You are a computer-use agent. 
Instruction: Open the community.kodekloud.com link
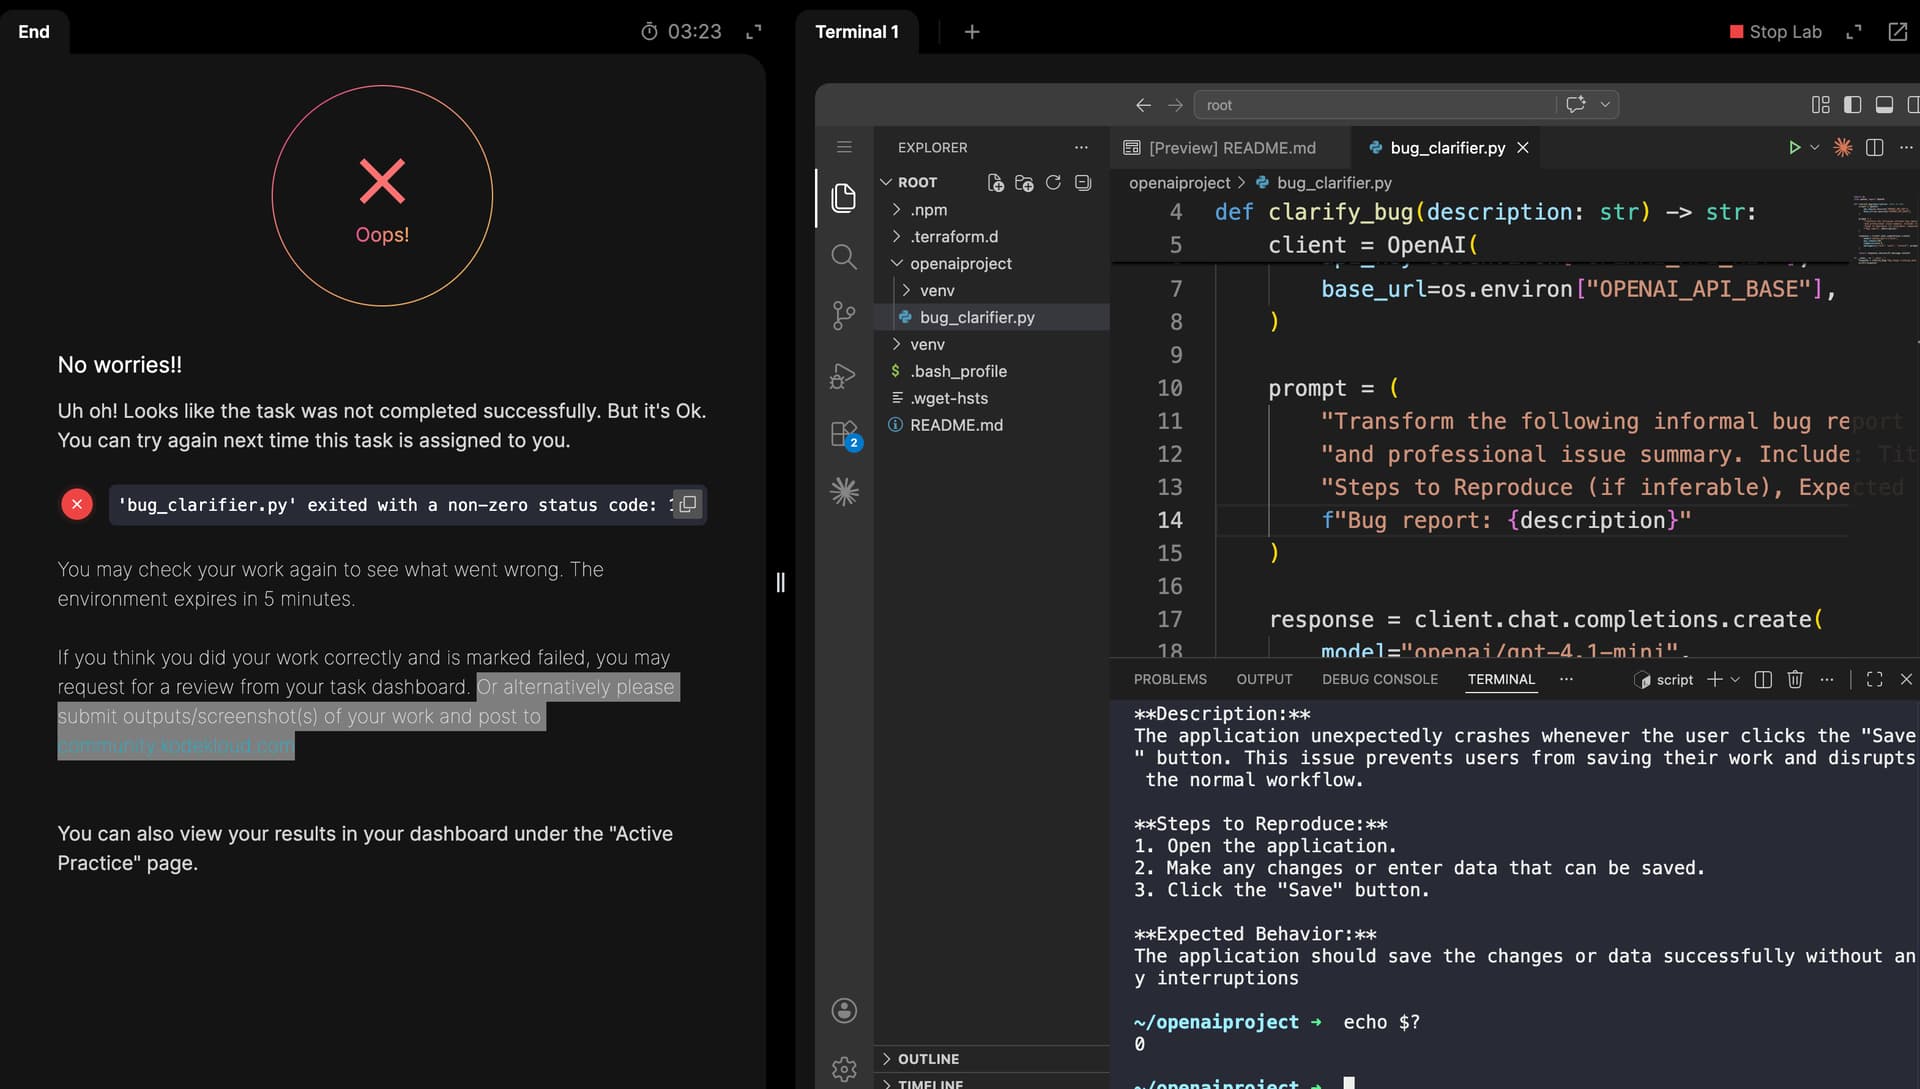[176, 746]
